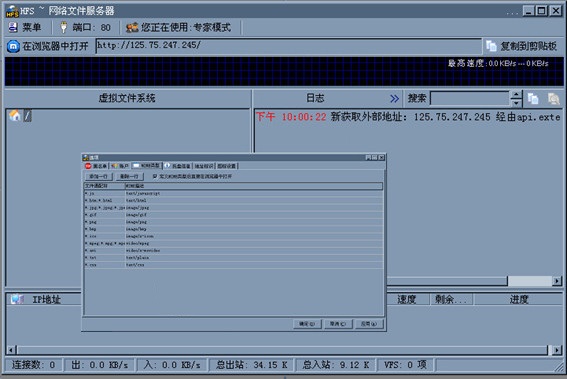Click the 总入站: 9.12 K status entry

pos(336,365)
